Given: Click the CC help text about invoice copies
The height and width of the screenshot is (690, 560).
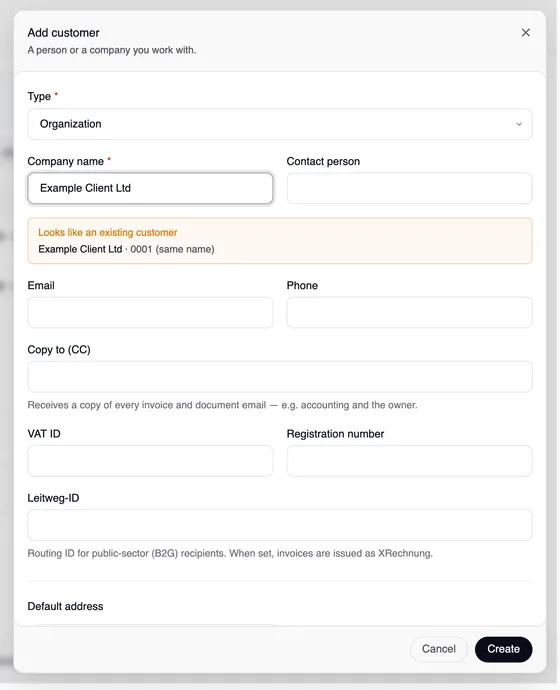Looking at the screenshot, I should [x=222, y=405].
